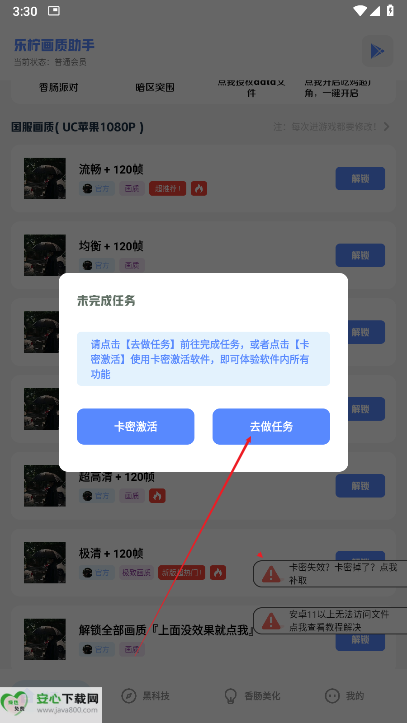Select the 香肠派对 game tab
407x723 pixels.
click(x=59, y=88)
